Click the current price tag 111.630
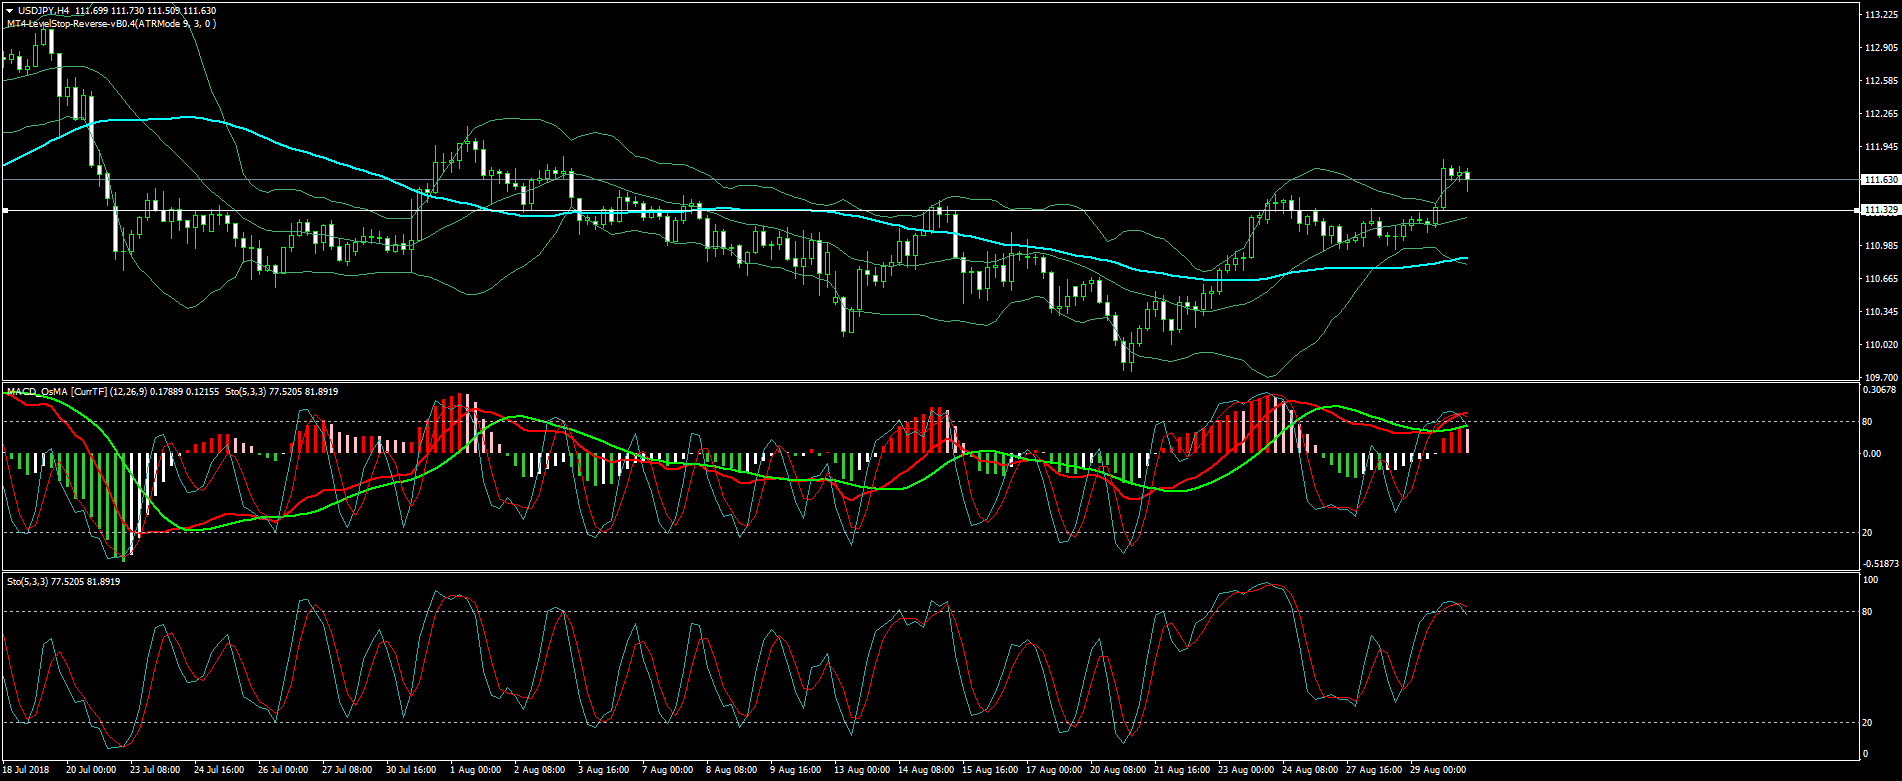The image size is (1902, 781). 1880,180
